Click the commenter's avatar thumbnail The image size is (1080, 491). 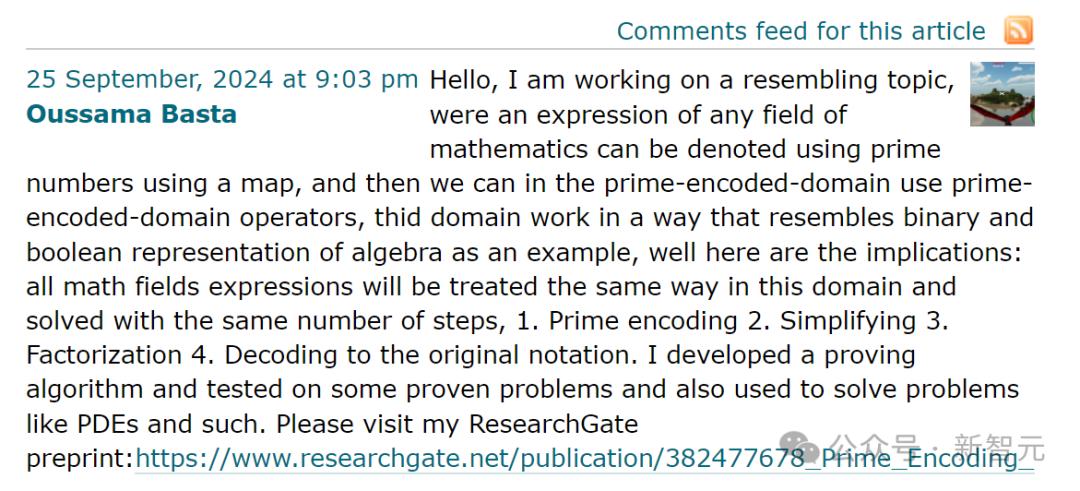[1002, 94]
